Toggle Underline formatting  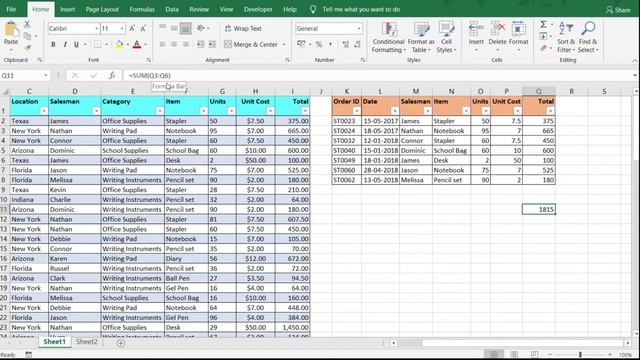tap(76, 44)
